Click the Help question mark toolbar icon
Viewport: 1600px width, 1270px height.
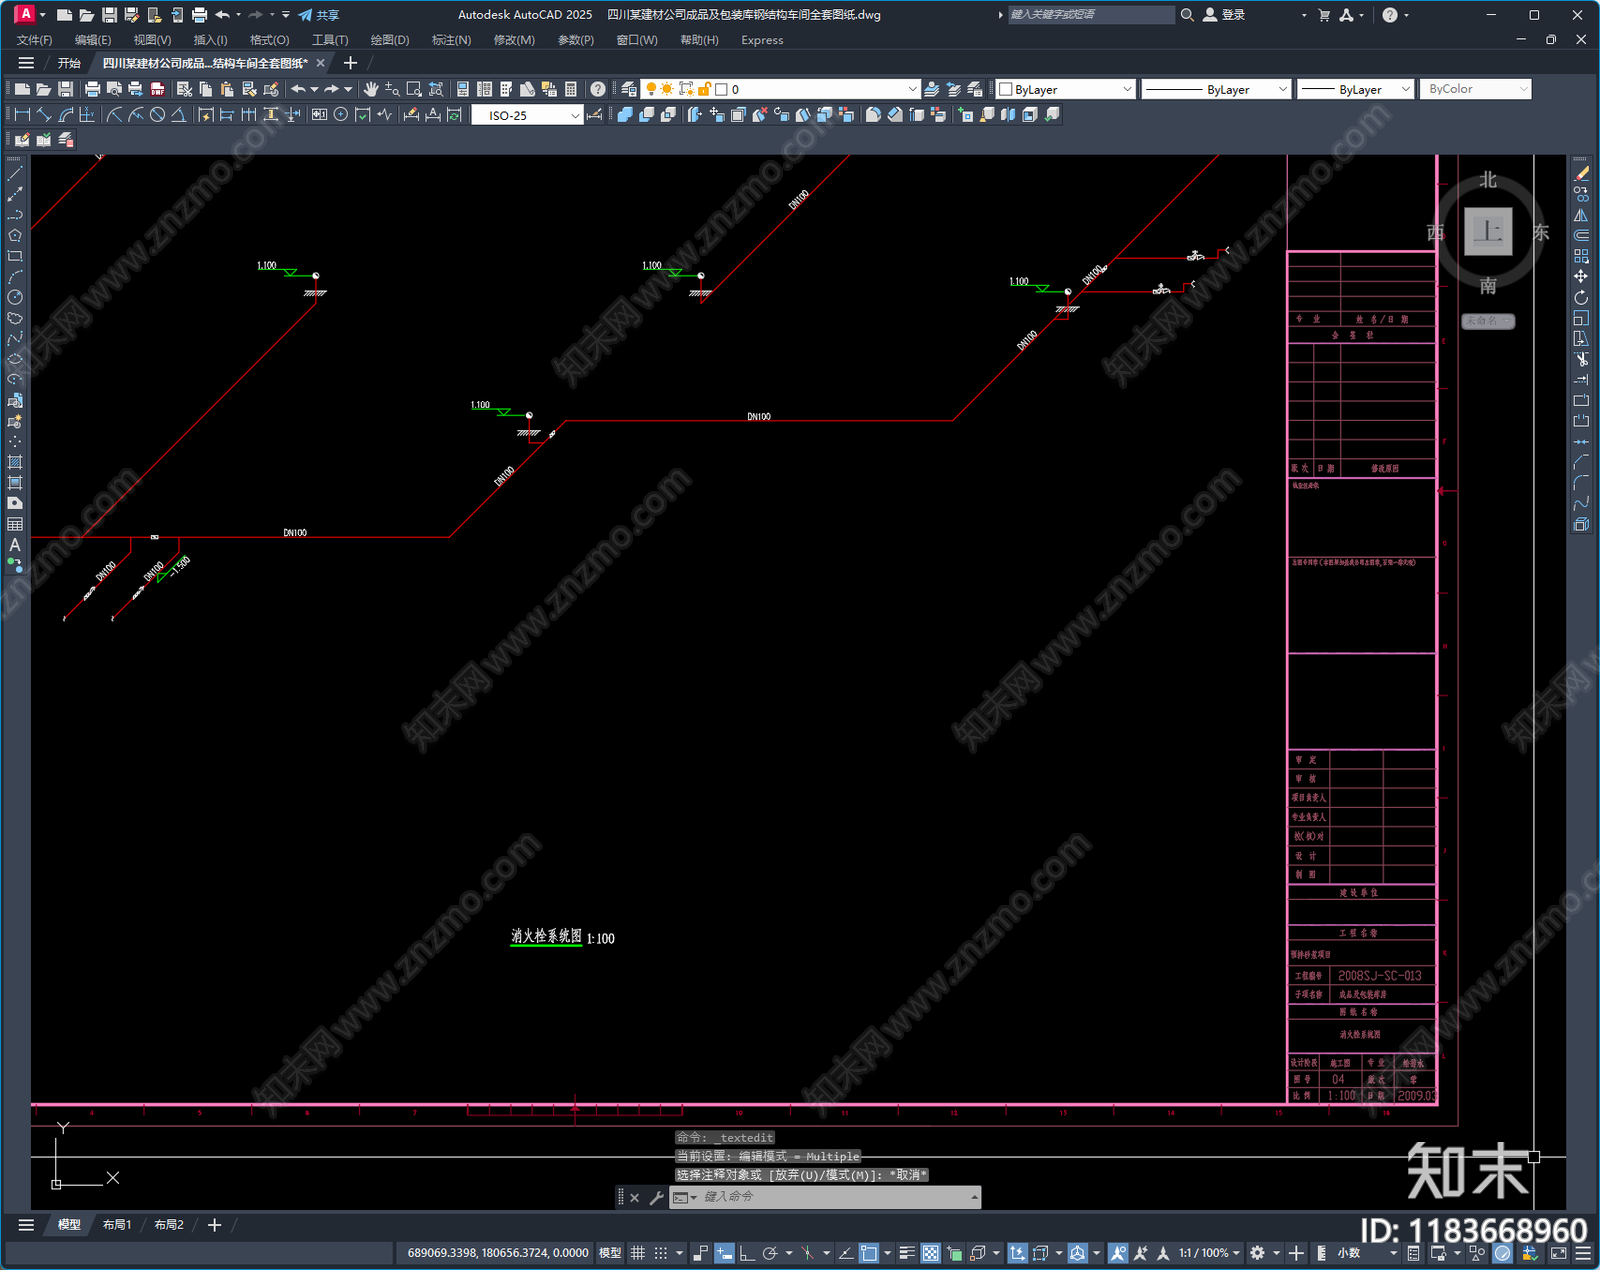[x=597, y=89]
